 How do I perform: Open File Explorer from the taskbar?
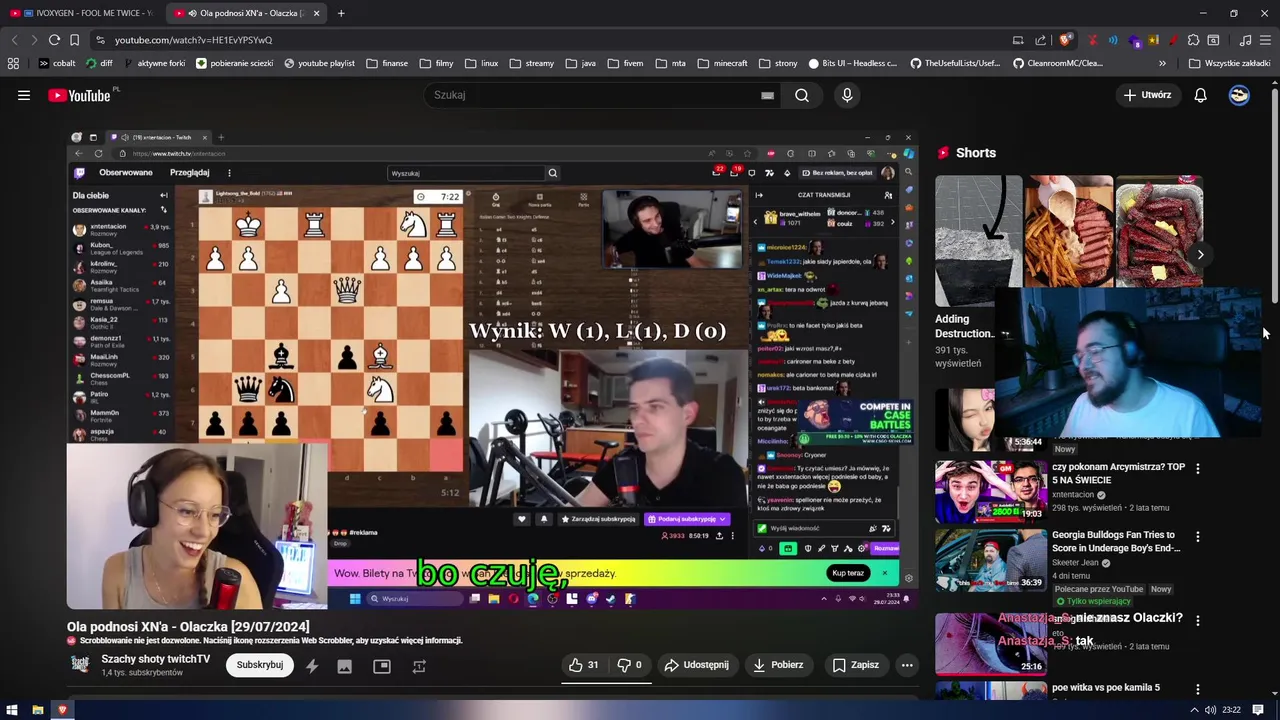click(x=37, y=710)
